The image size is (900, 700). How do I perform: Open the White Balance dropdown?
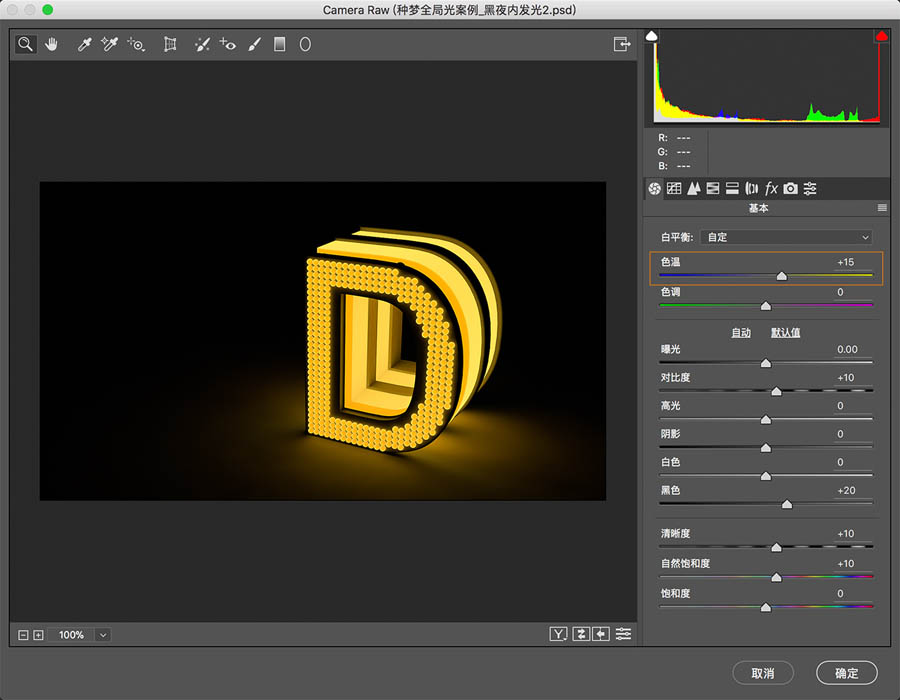coord(786,237)
